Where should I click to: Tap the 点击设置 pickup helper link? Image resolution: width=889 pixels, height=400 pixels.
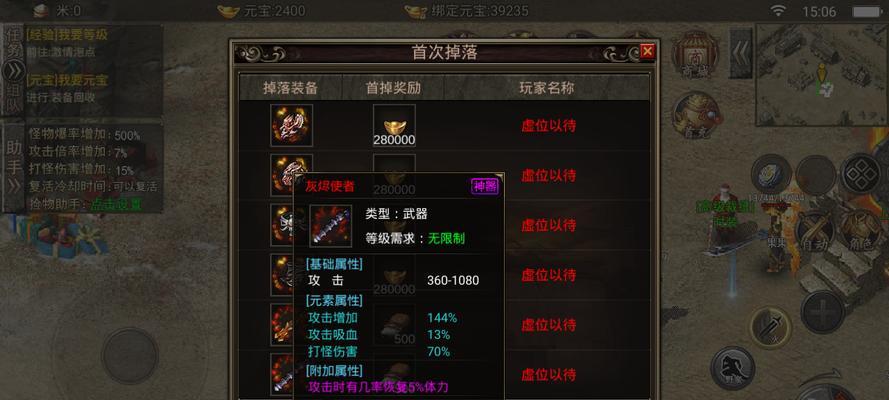[x=117, y=204]
